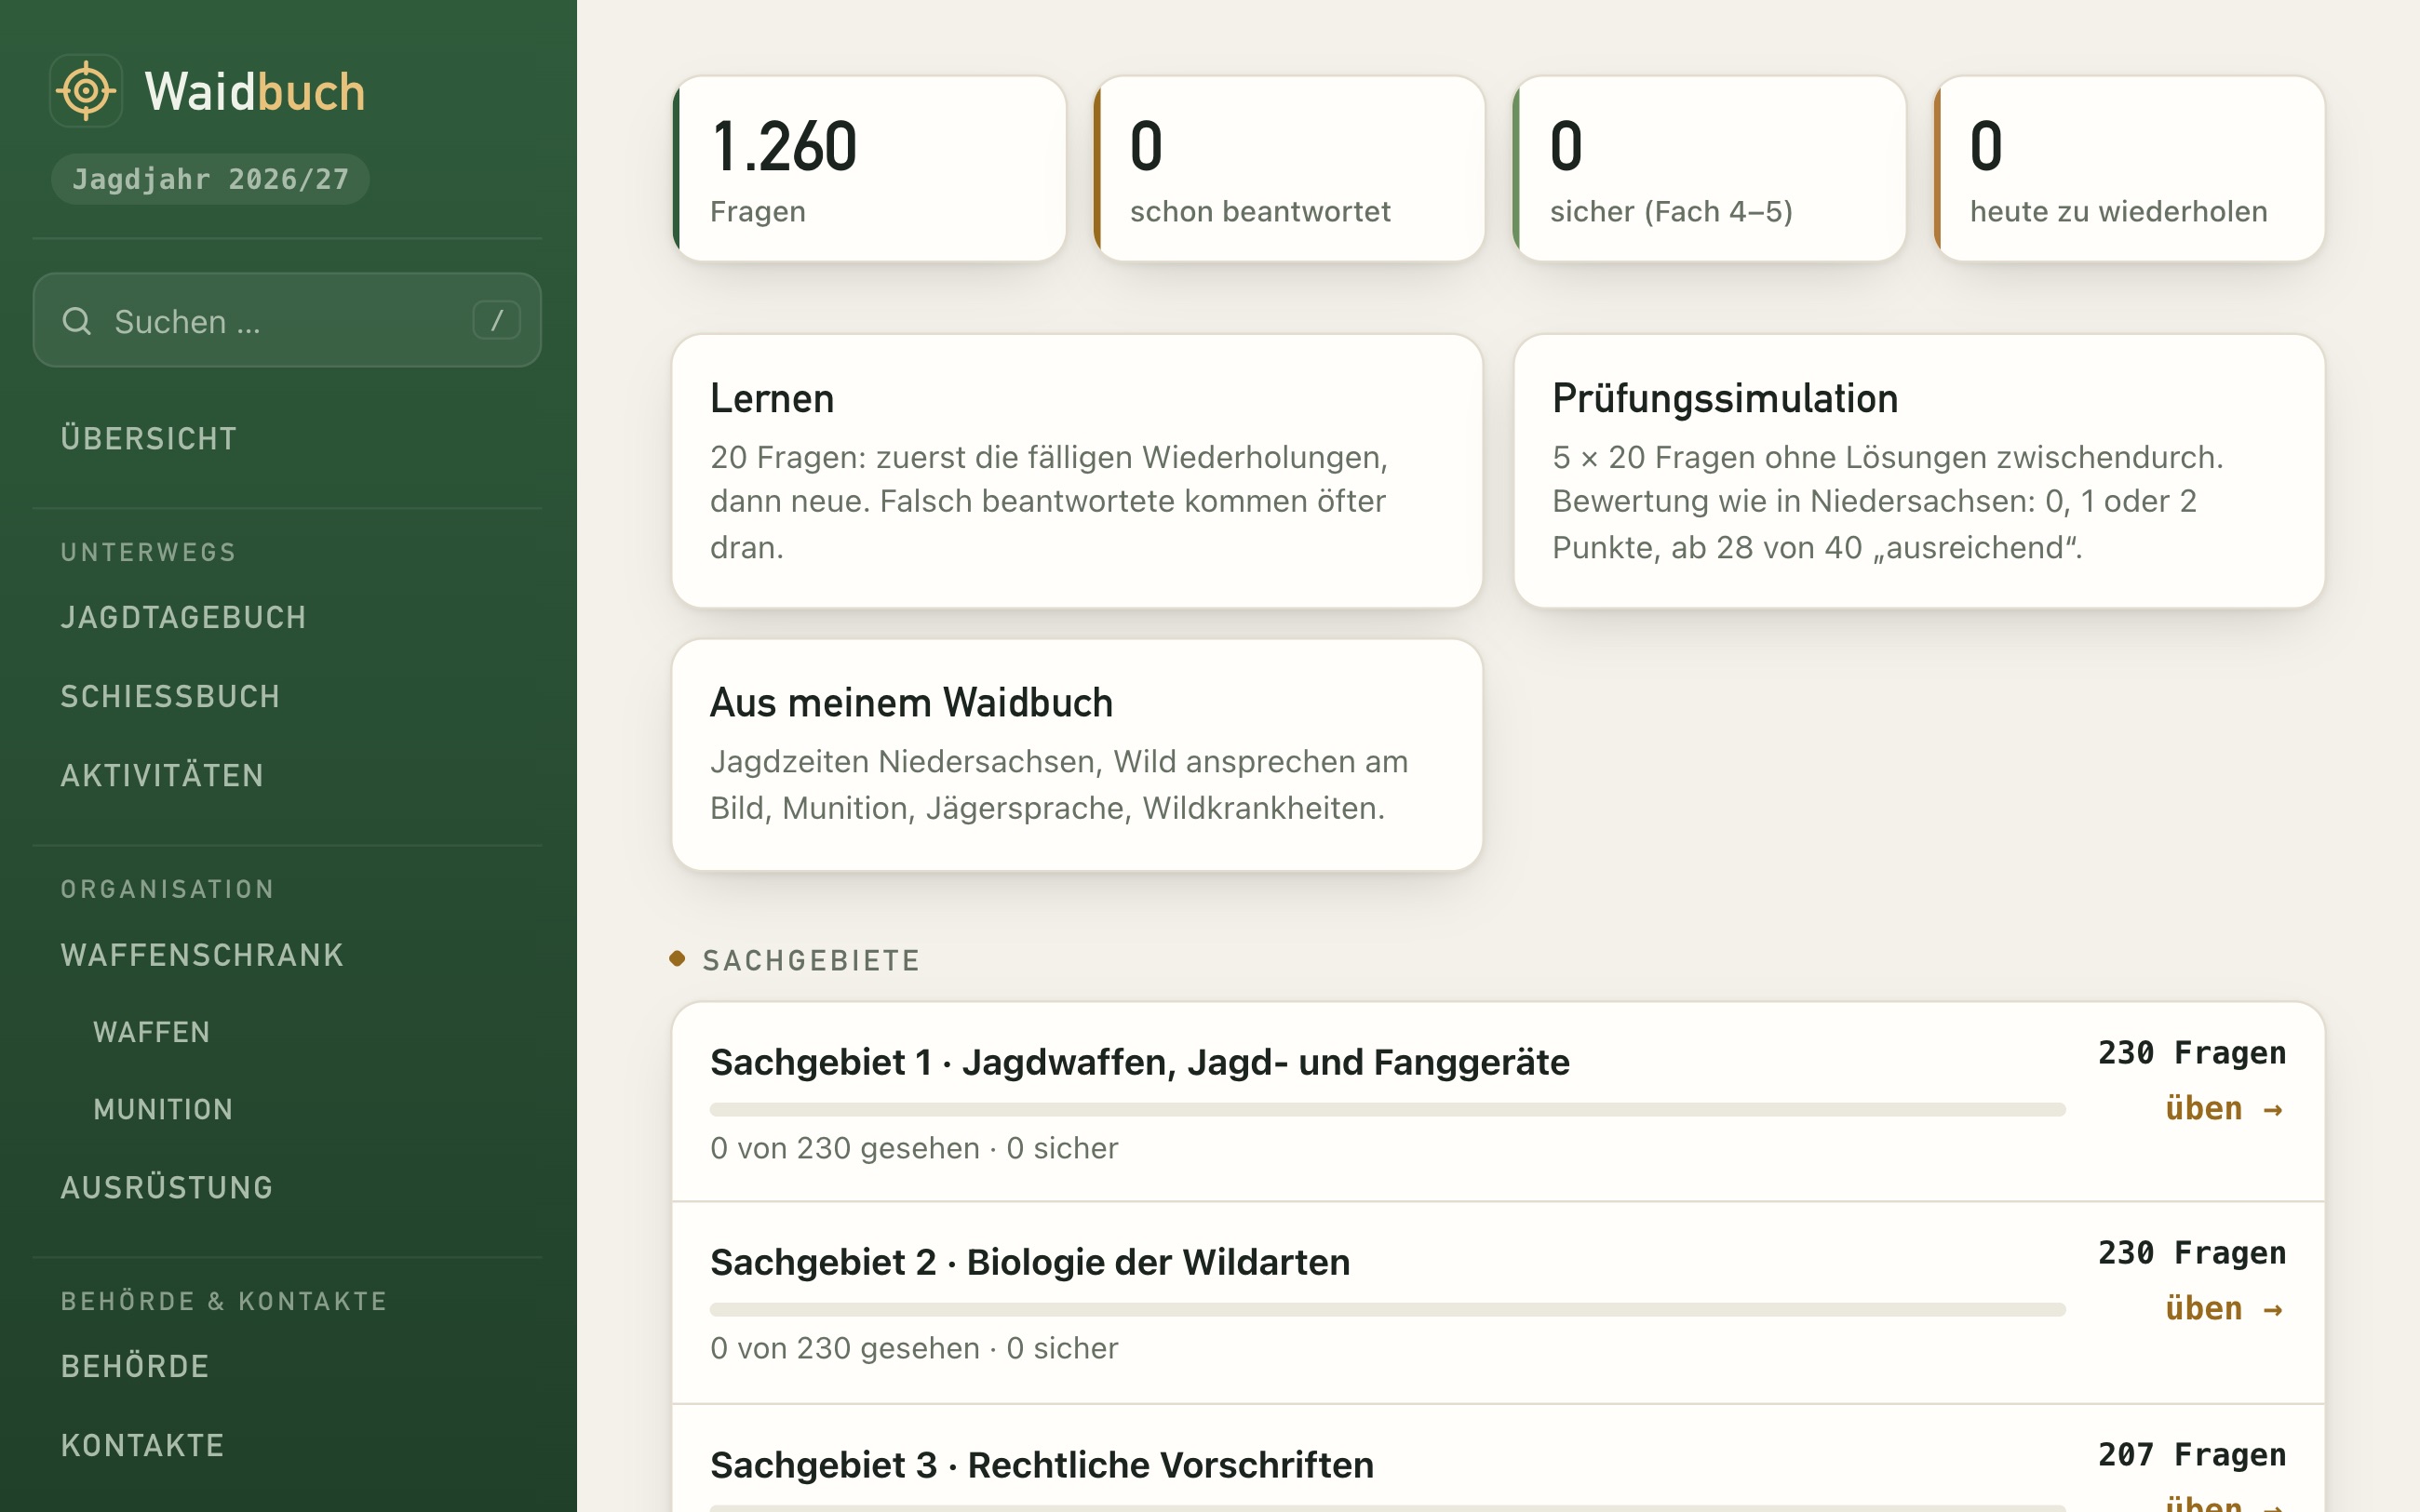
Task: Click the Organisation section label
Action: point(167,889)
